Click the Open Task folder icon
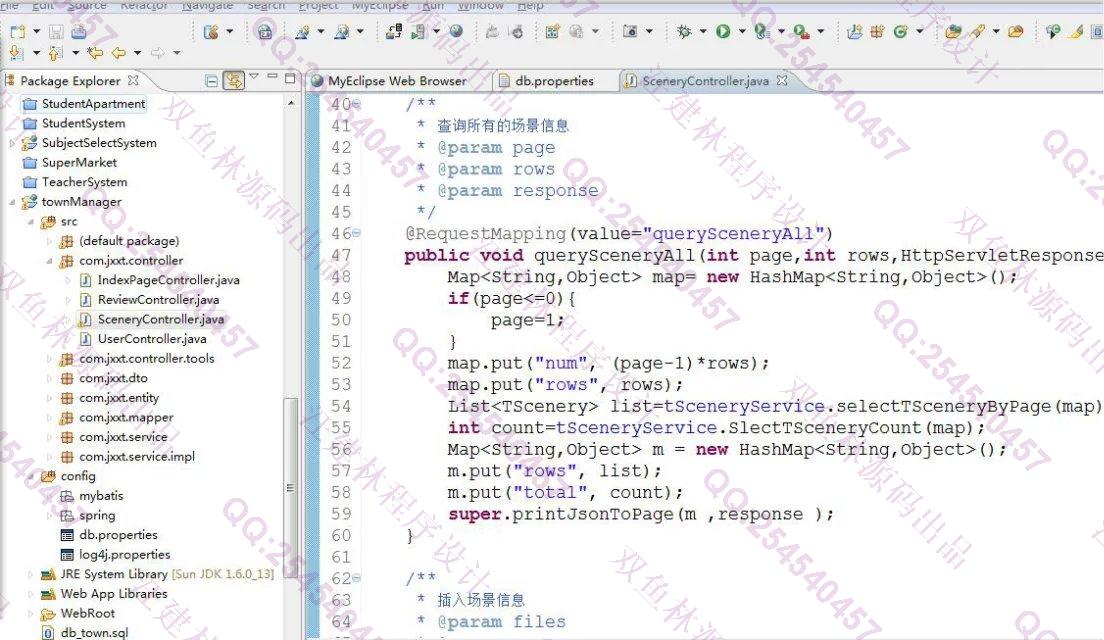The image size is (1104, 640). pos(1015,32)
